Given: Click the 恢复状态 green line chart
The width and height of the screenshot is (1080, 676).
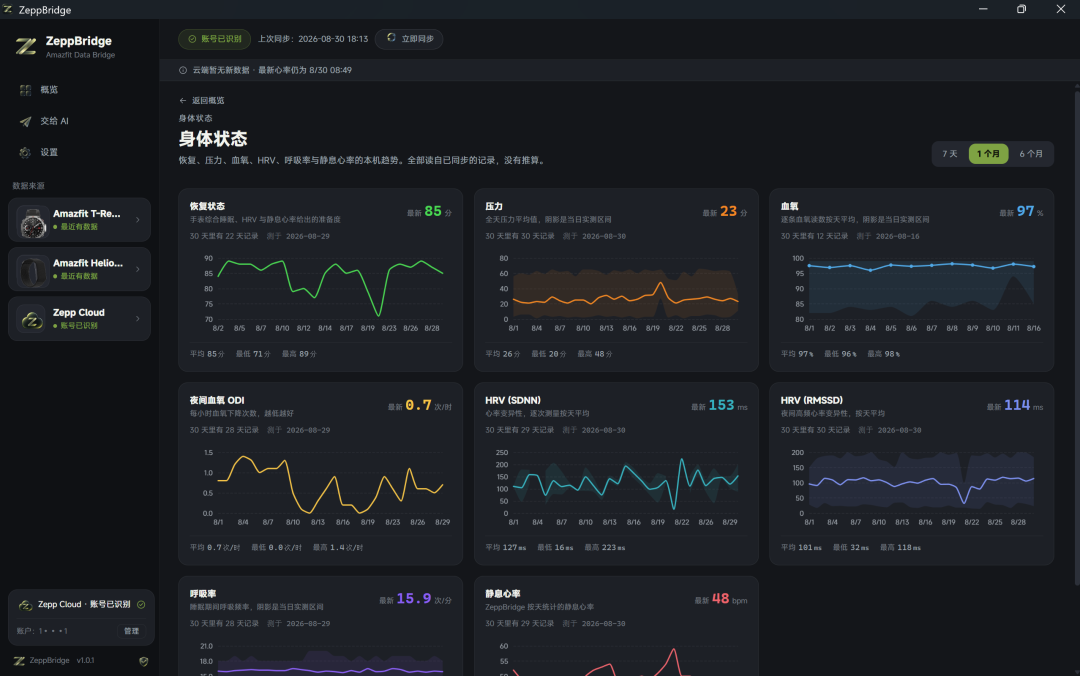Looking at the screenshot, I should coord(331,289).
